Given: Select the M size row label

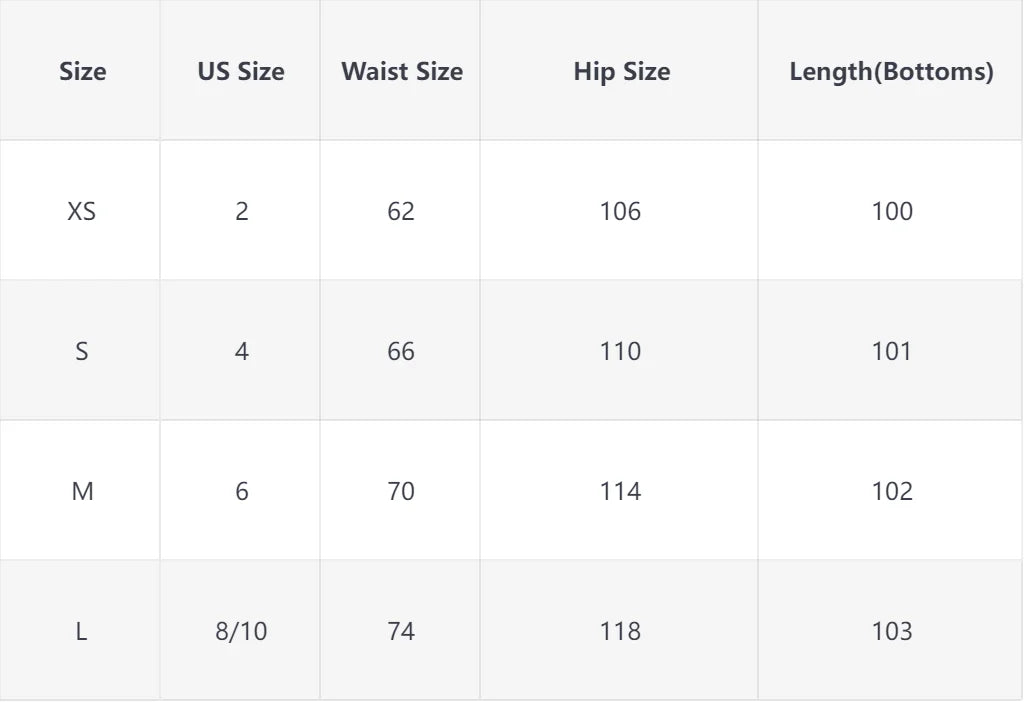Looking at the screenshot, I should [x=82, y=491].
